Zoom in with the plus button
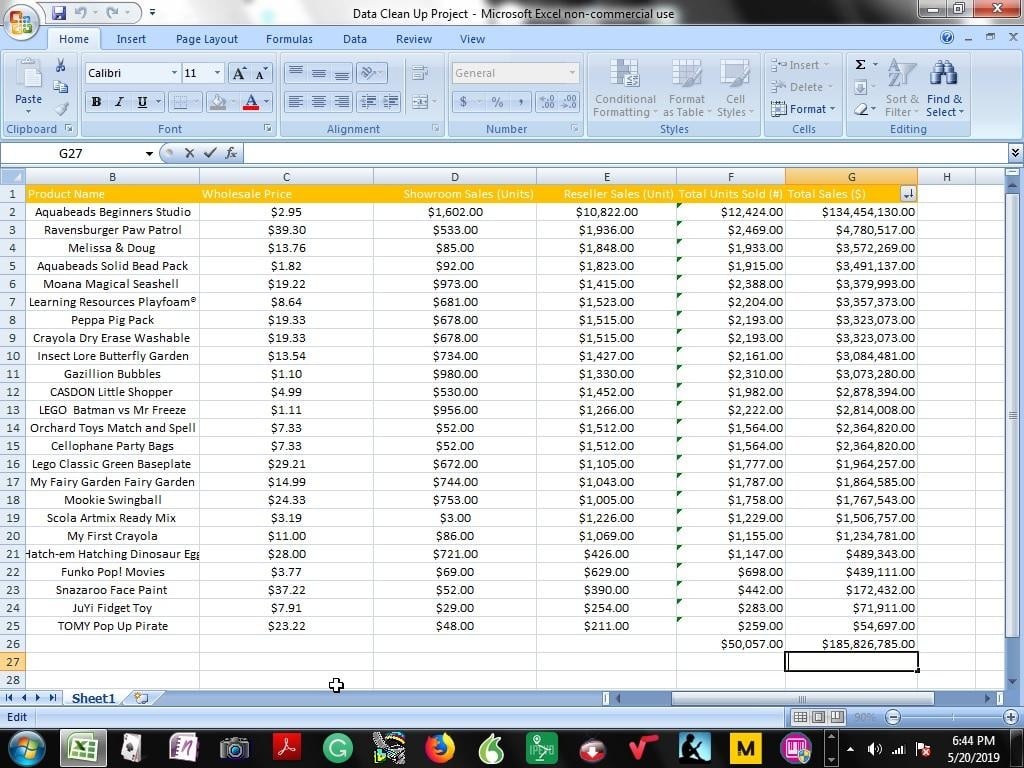This screenshot has height=768, width=1024. click(1011, 717)
